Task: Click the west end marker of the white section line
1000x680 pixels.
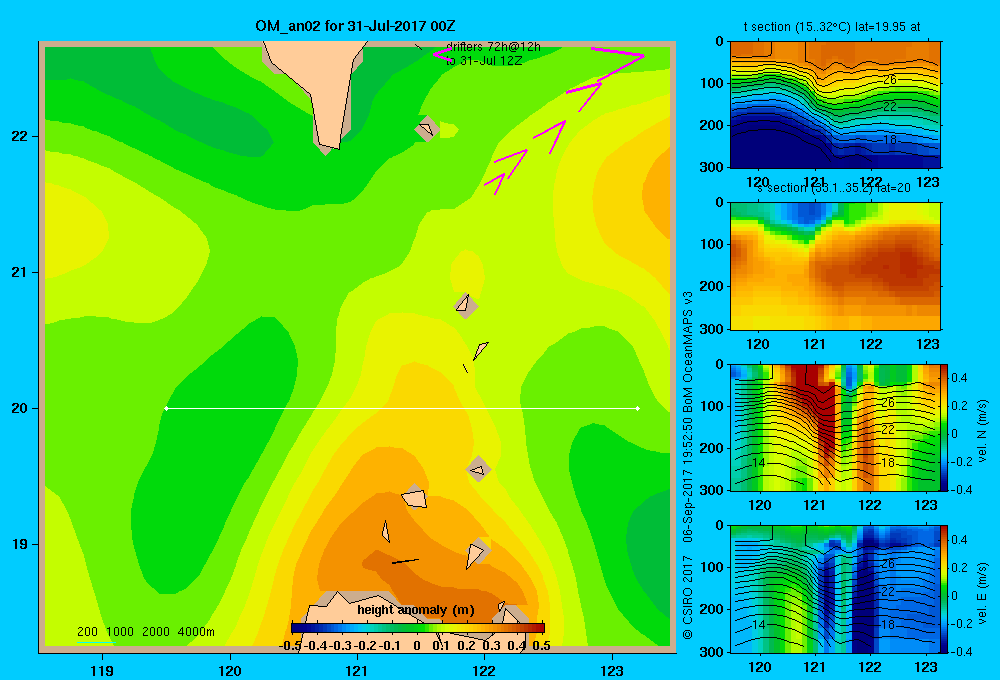Action: pos(166,408)
